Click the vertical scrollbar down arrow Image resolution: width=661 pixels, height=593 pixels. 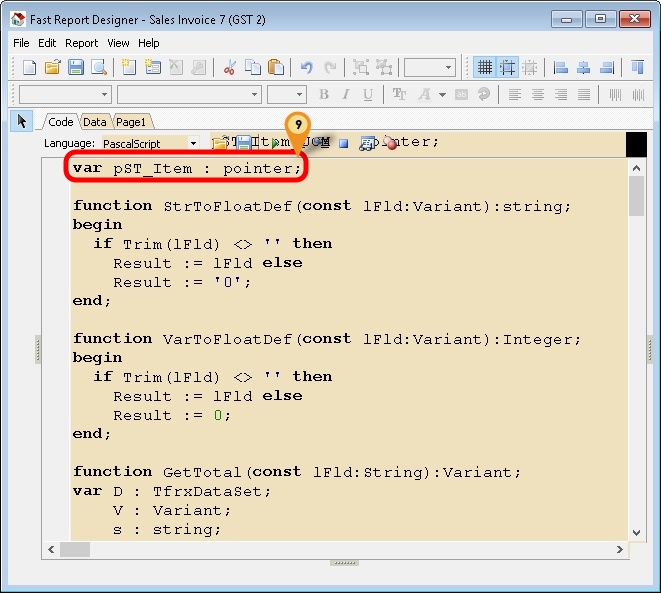pyautogui.click(x=636, y=532)
